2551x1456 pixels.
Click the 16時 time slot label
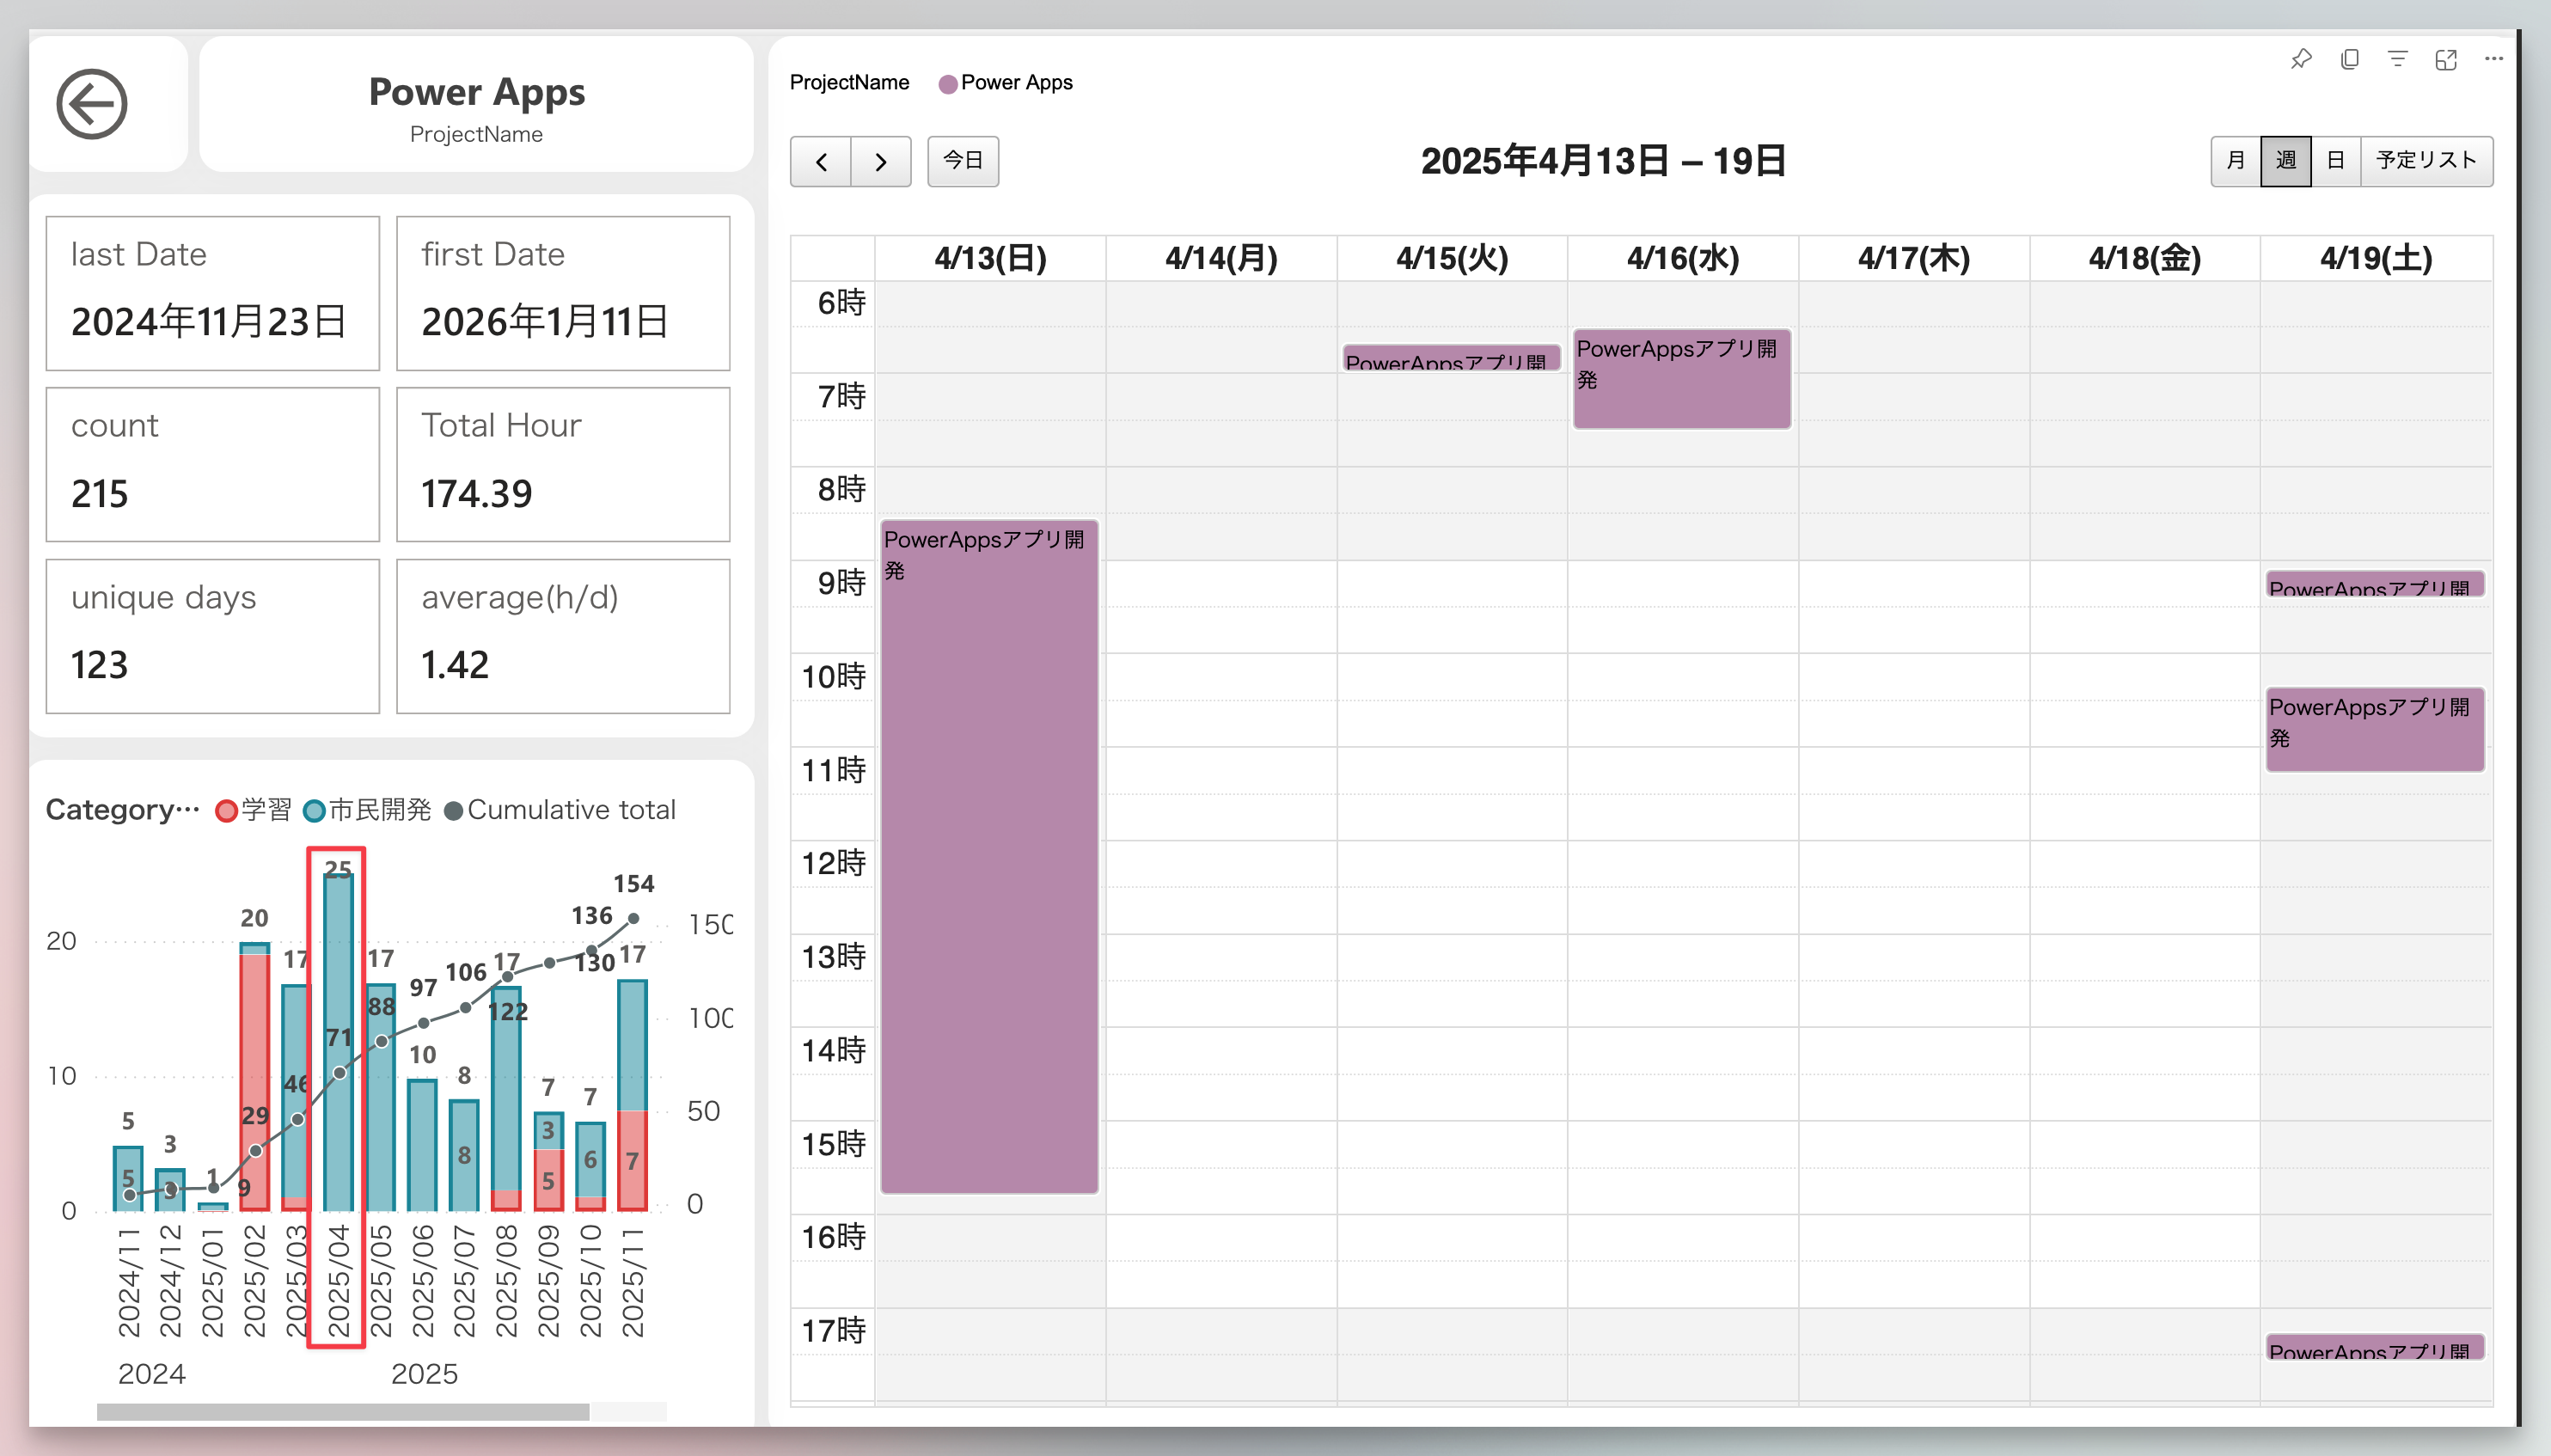tap(833, 1237)
